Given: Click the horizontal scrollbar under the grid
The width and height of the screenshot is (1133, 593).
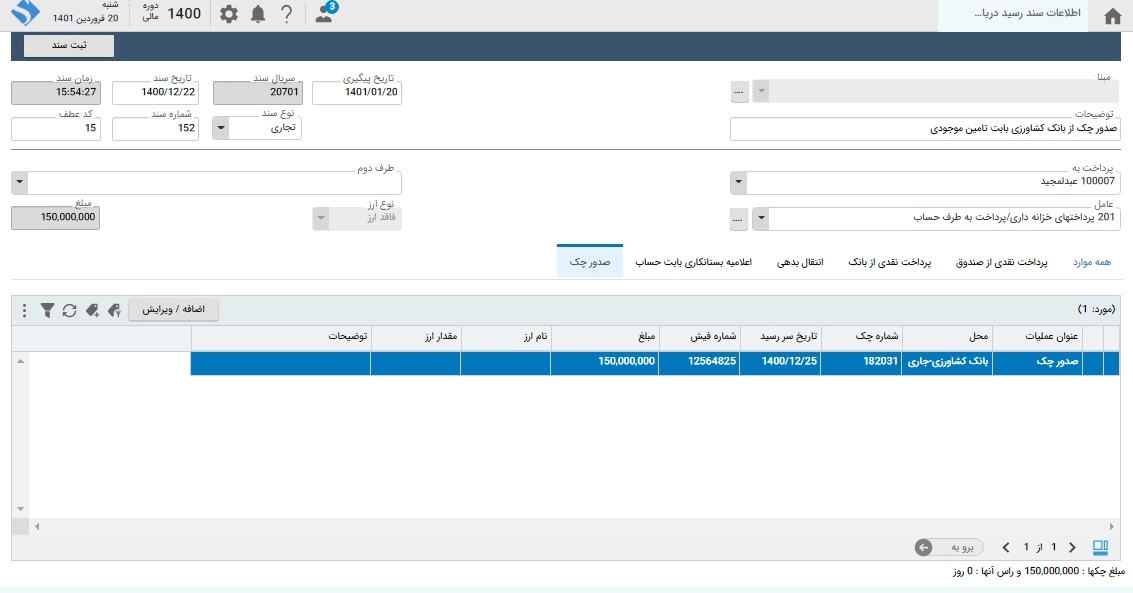Looking at the screenshot, I should tap(570, 526).
